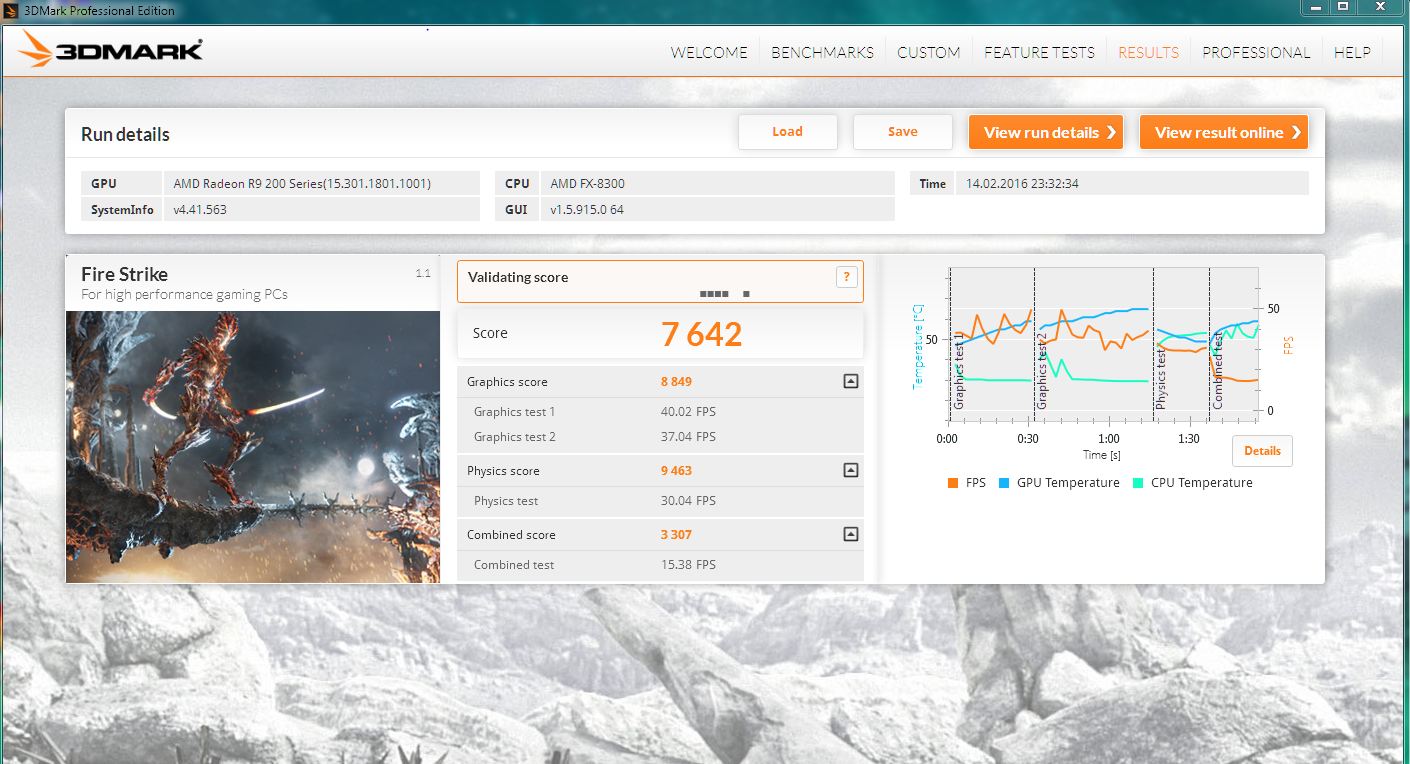Collapse the Graphics score section
The image size is (1410, 764).
(850, 381)
